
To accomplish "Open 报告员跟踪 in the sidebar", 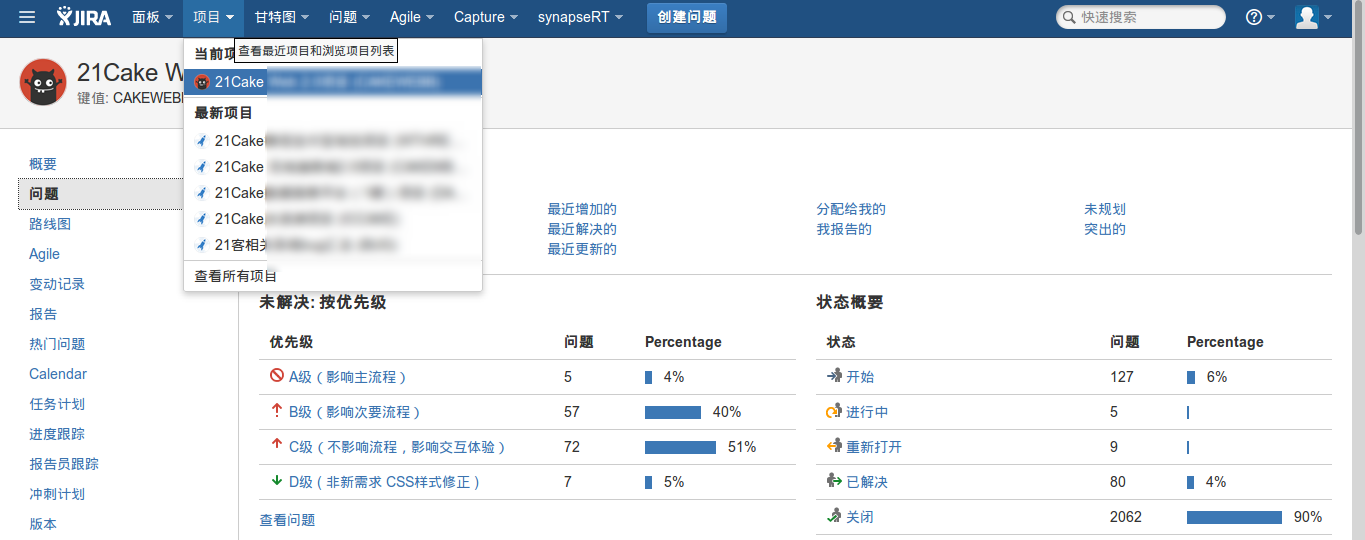I will (64, 464).
